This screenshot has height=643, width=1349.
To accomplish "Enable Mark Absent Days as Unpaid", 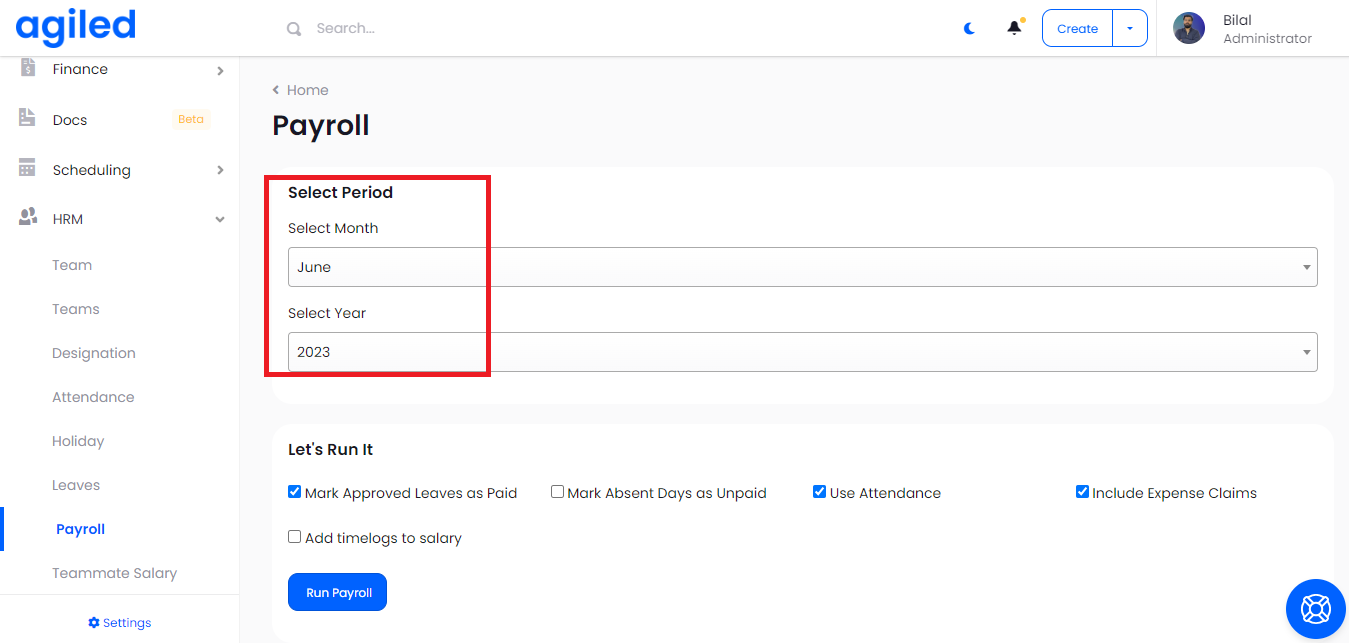I will click(558, 492).
